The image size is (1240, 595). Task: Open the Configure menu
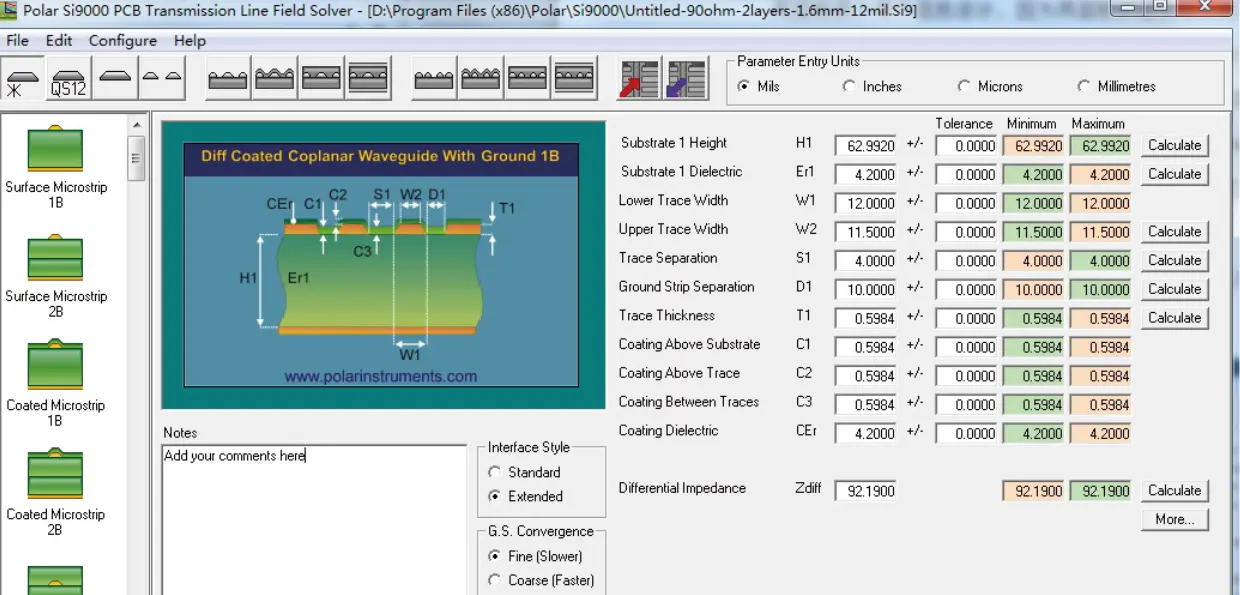pos(122,41)
